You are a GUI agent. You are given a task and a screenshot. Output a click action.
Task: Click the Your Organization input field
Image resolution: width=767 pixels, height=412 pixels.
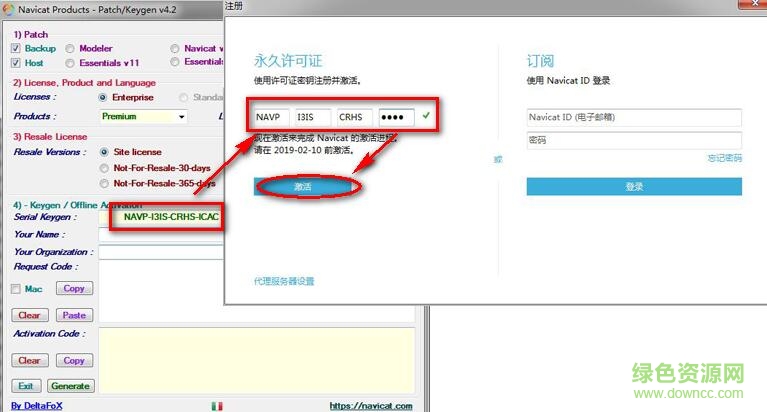(161, 252)
